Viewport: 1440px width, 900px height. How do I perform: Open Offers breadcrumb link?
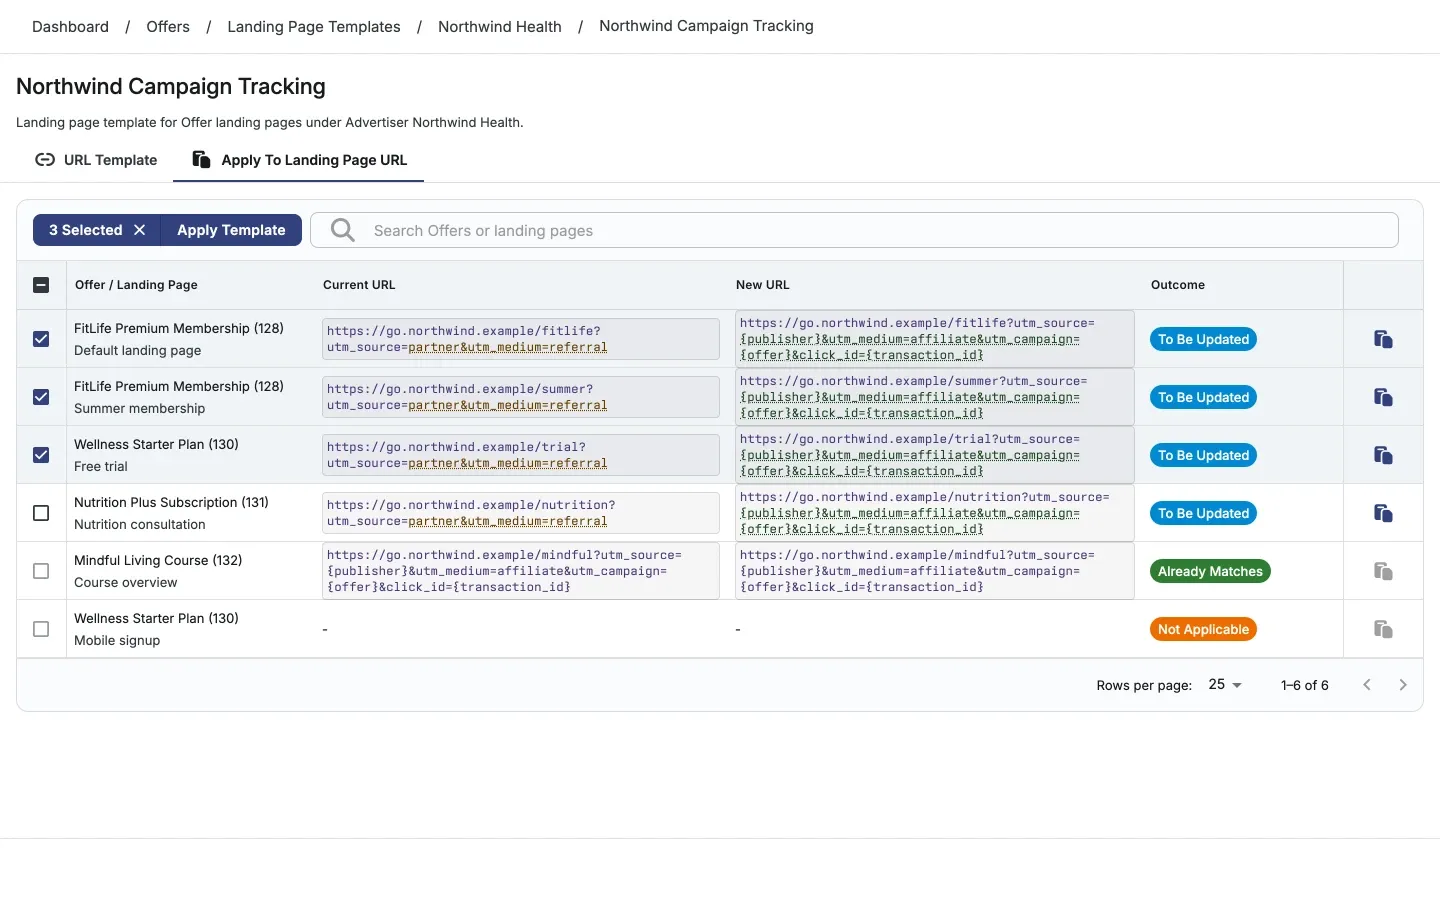(168, 27)
